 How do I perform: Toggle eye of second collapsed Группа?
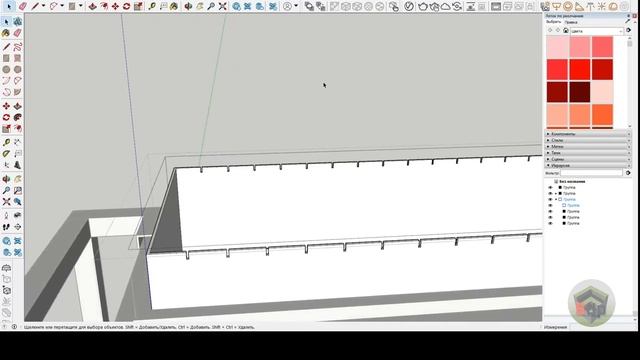550,193
